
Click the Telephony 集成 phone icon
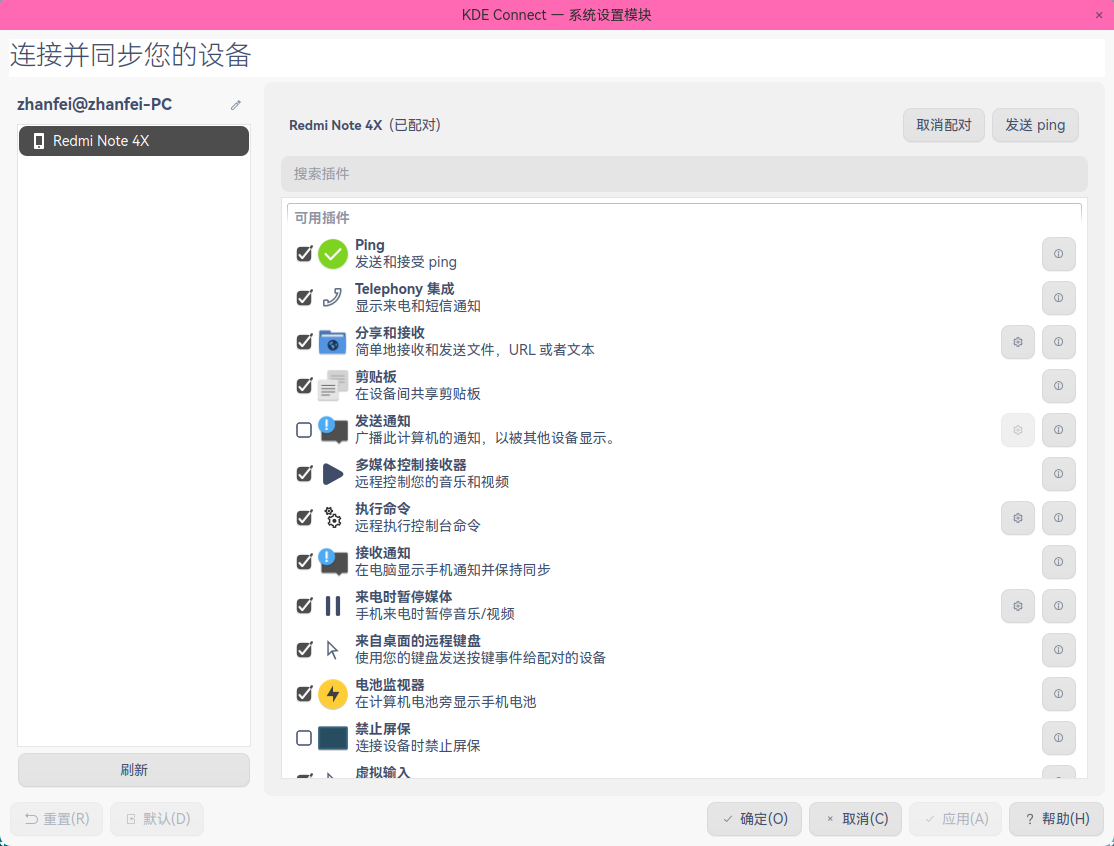click(x=332, y=297)
